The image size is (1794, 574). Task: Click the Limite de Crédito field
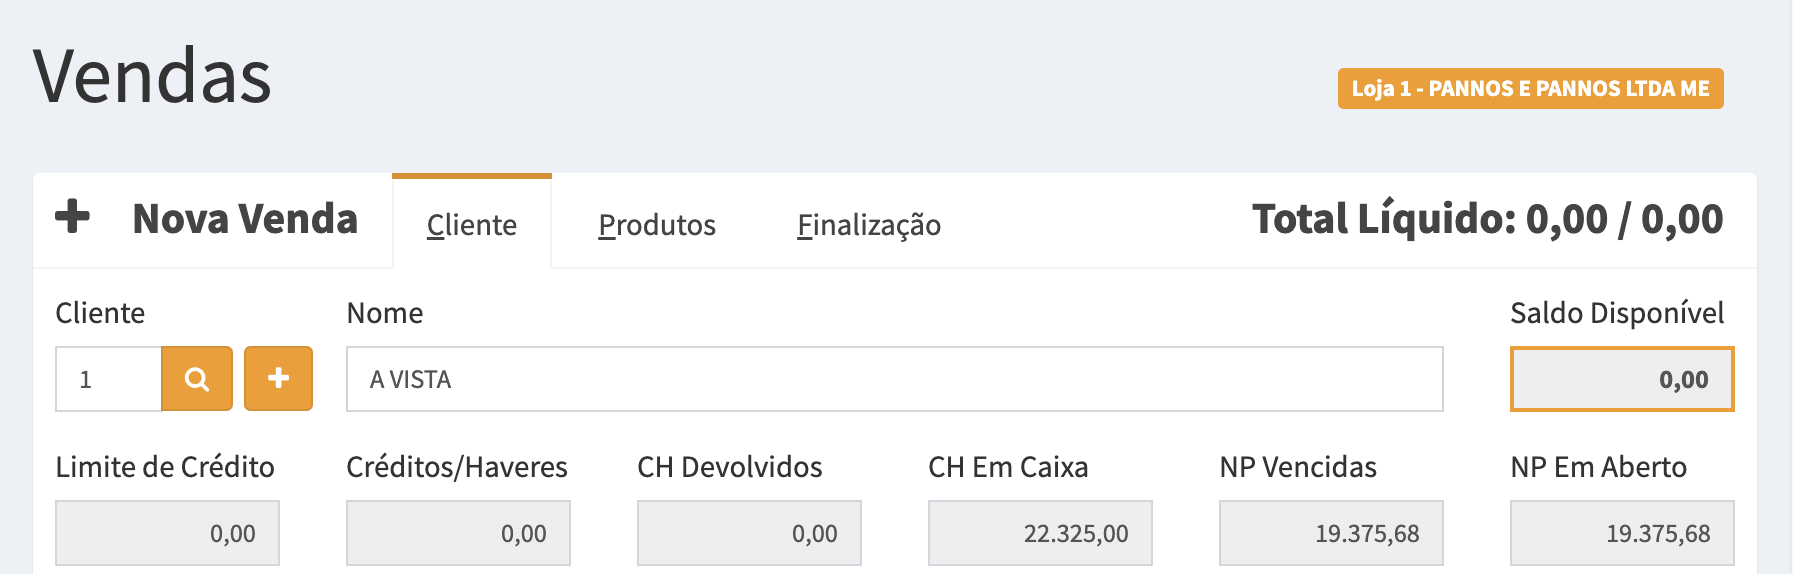[x=167, y=533]
